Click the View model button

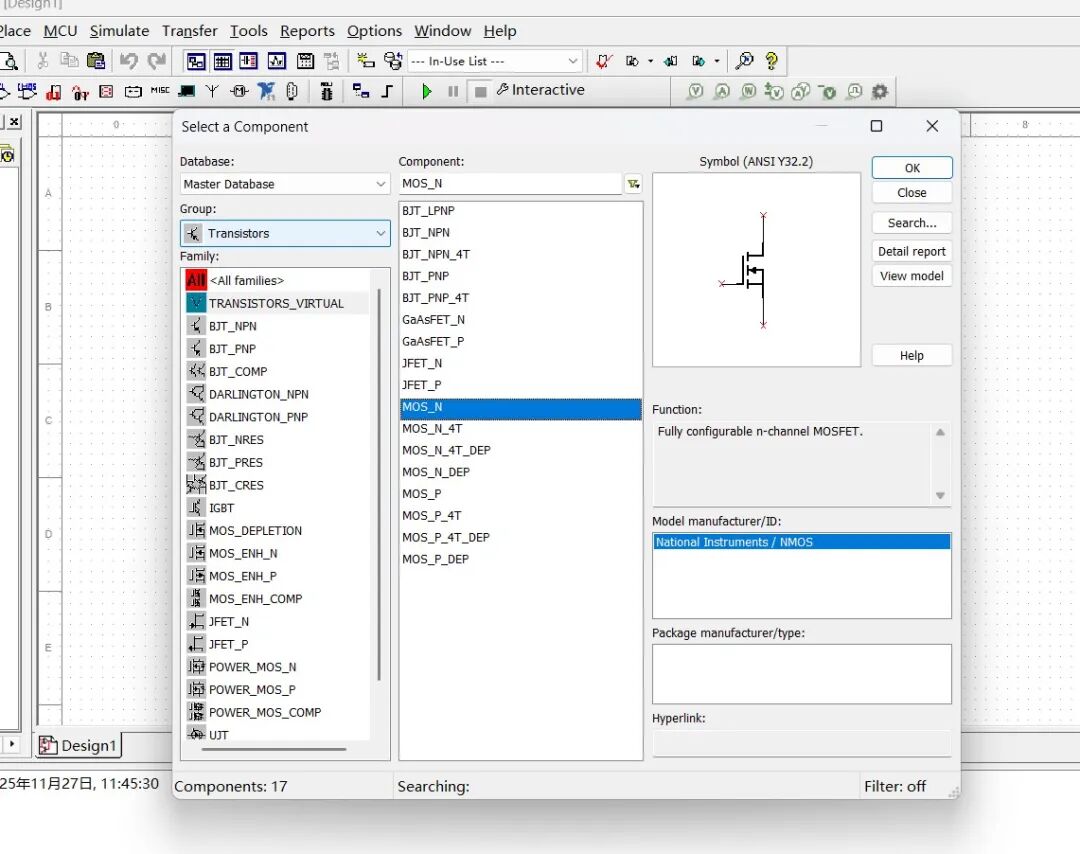pos(912,276)
